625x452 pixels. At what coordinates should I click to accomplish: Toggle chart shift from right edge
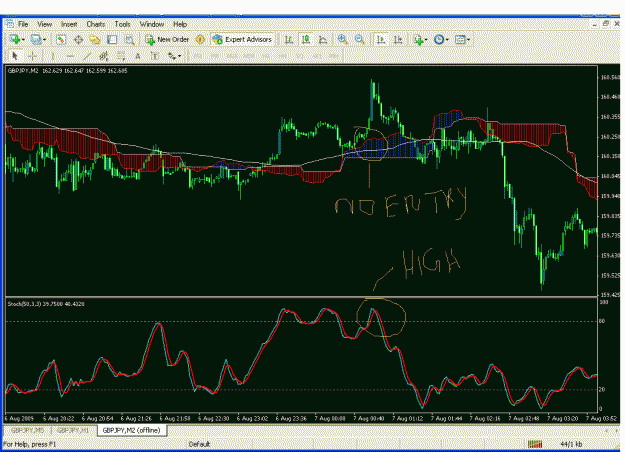pos(398,39)
